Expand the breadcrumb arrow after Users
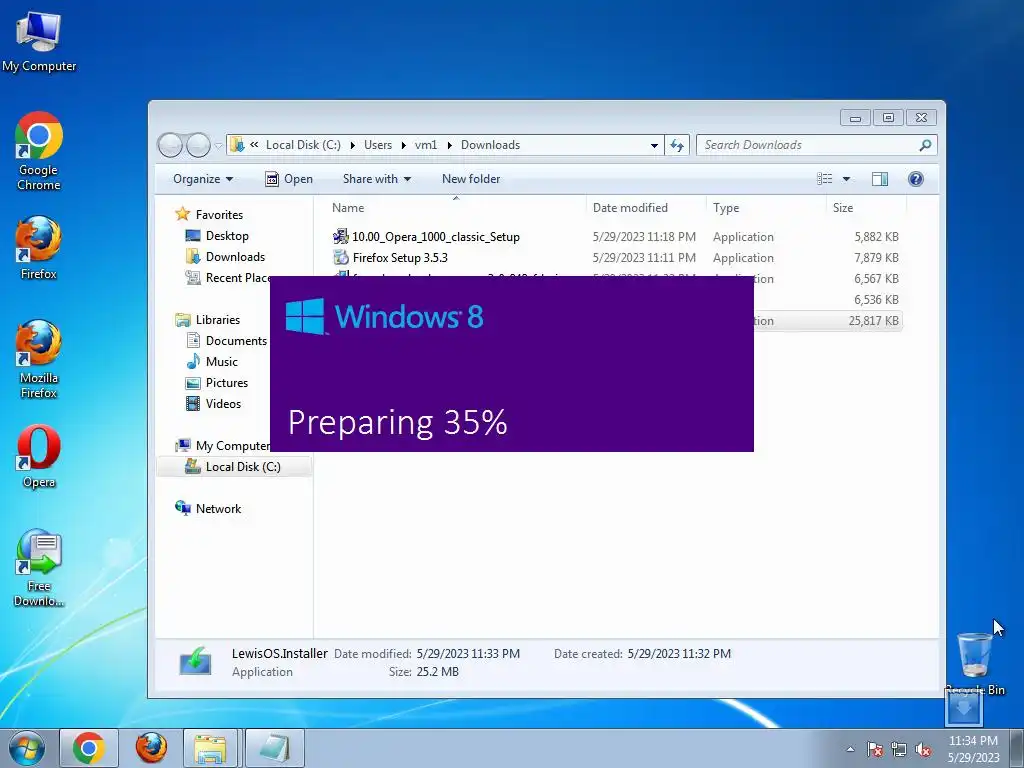This screenshot has height=768, width=1024. click(x=404, y=145)
